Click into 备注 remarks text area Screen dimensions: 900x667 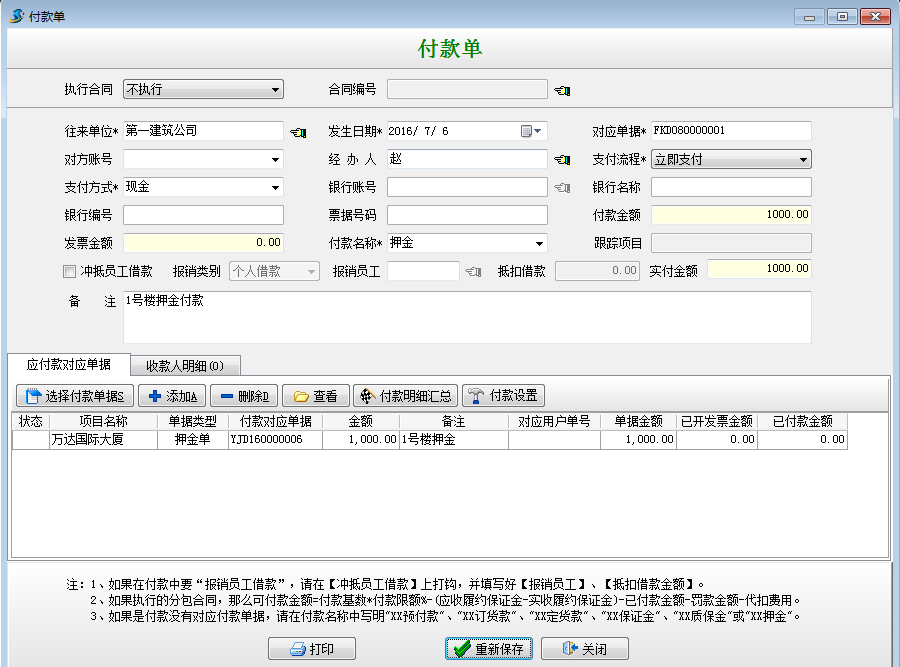coord(465,317)
